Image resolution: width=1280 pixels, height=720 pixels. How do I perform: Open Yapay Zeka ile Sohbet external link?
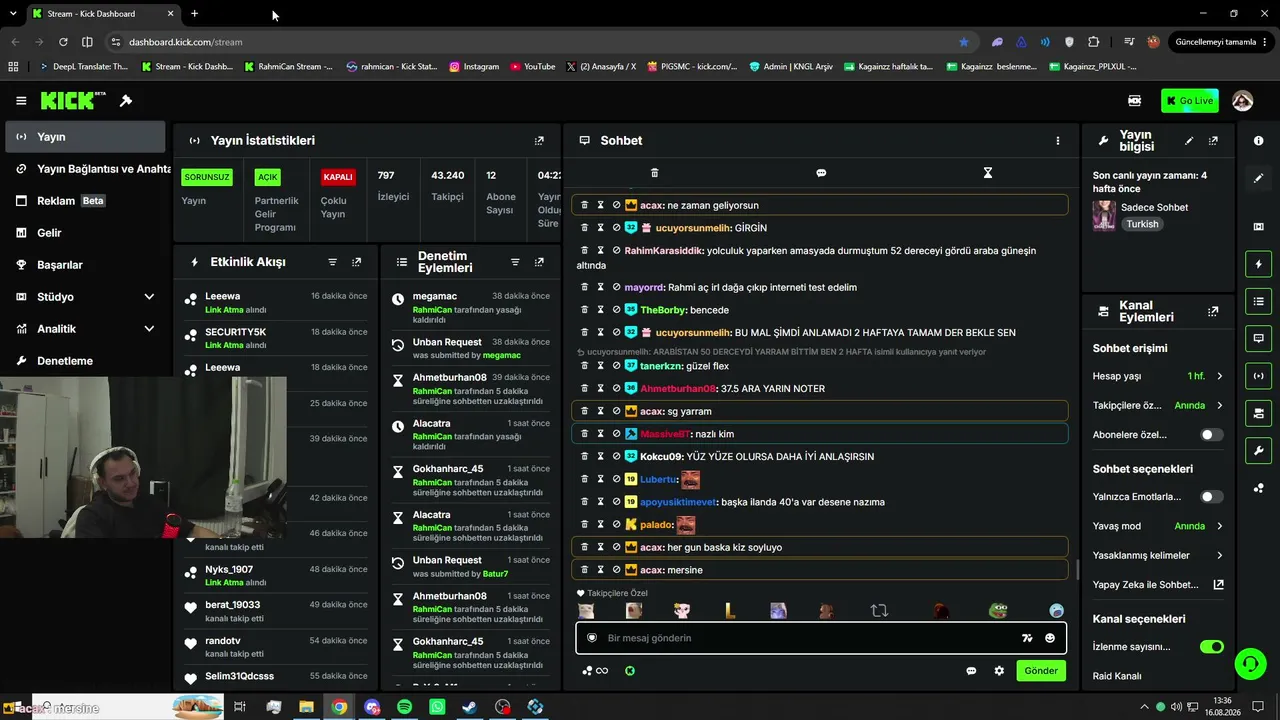point(1218,585)
